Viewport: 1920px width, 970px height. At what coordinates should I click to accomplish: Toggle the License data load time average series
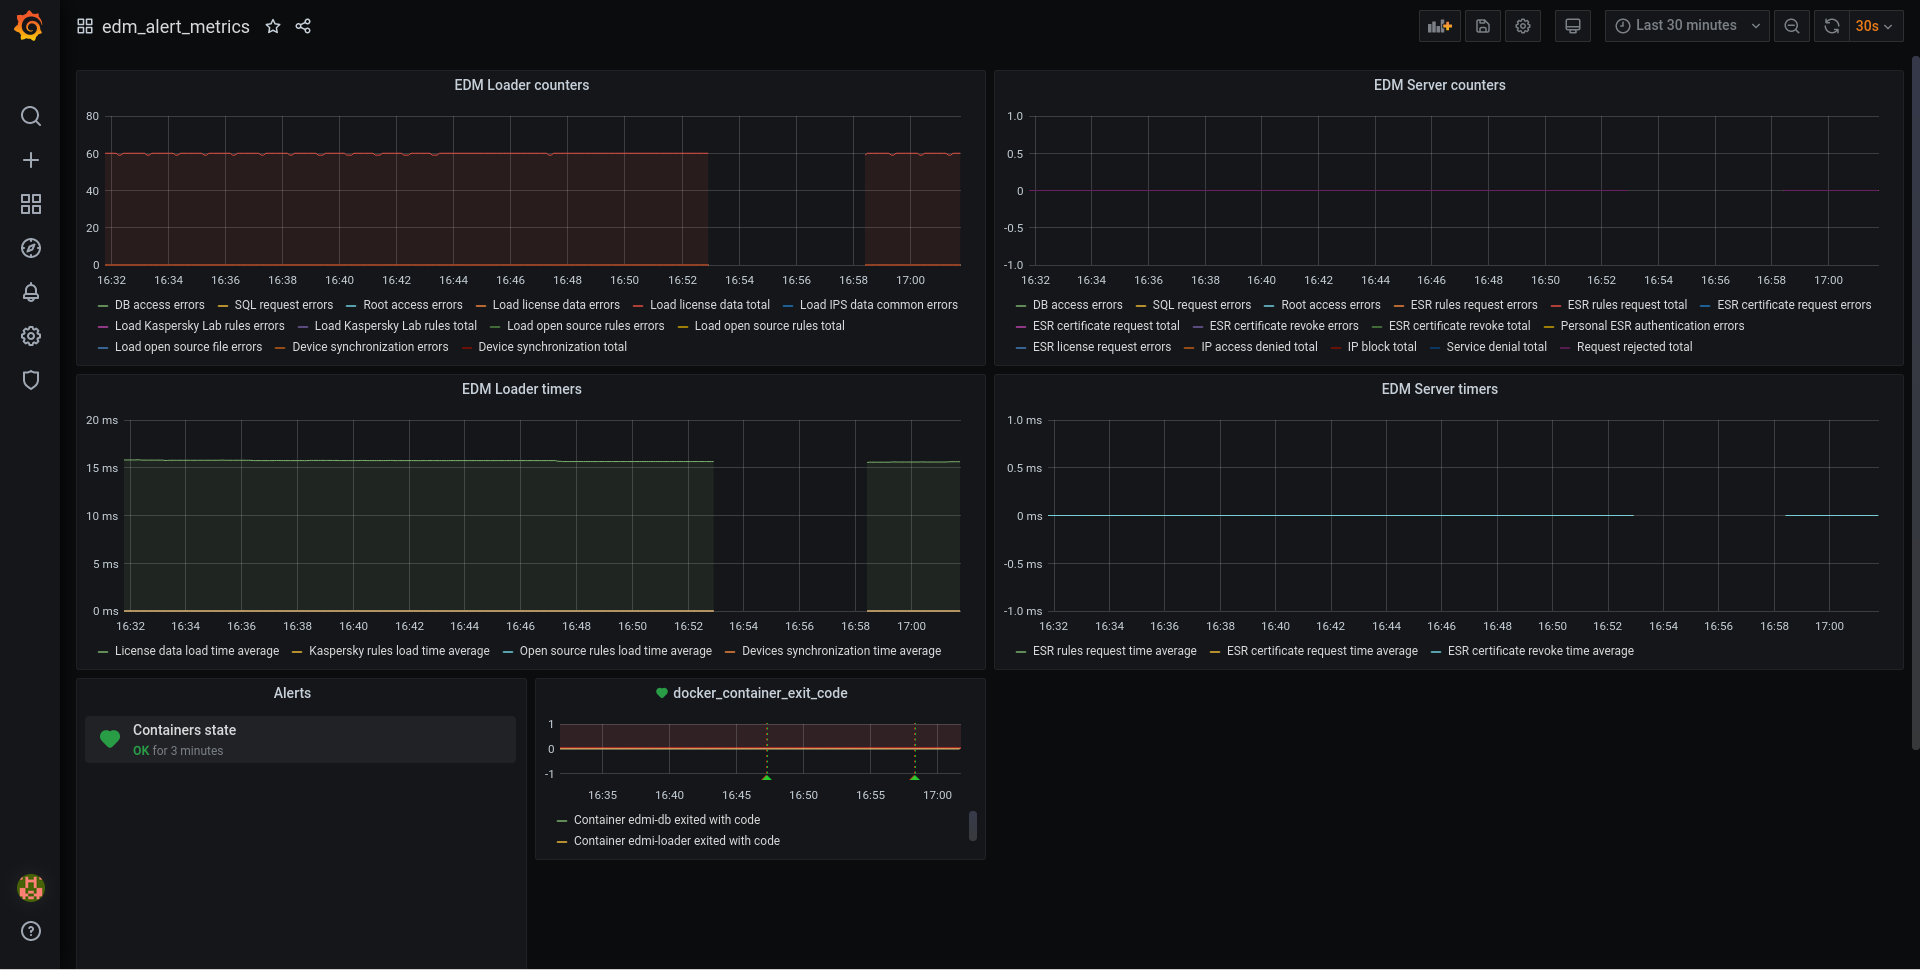[196, 651]
